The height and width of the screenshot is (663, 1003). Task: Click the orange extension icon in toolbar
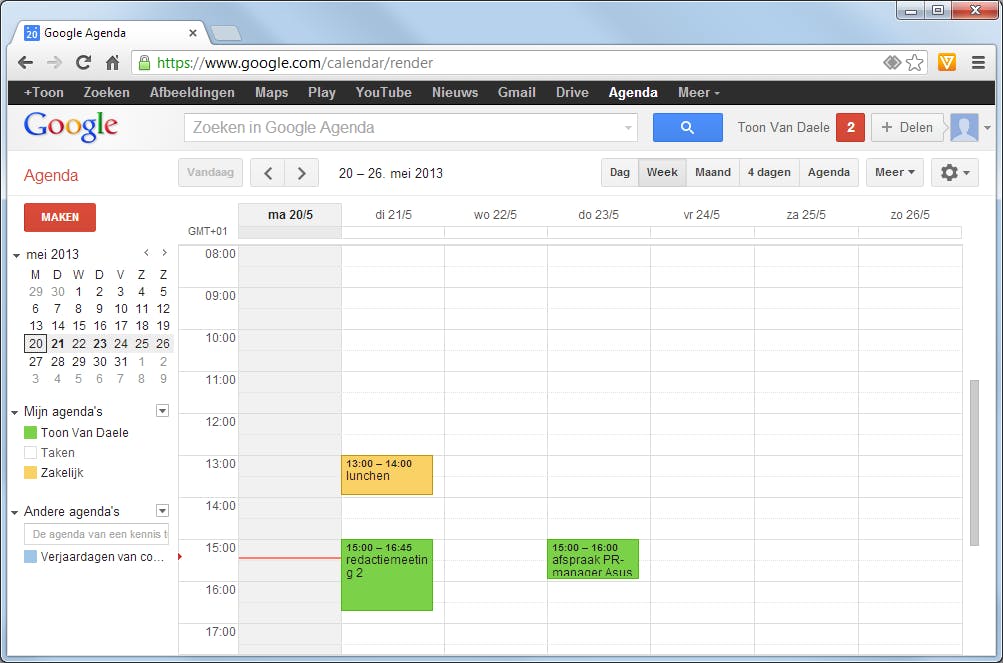(x=947, y=62)
